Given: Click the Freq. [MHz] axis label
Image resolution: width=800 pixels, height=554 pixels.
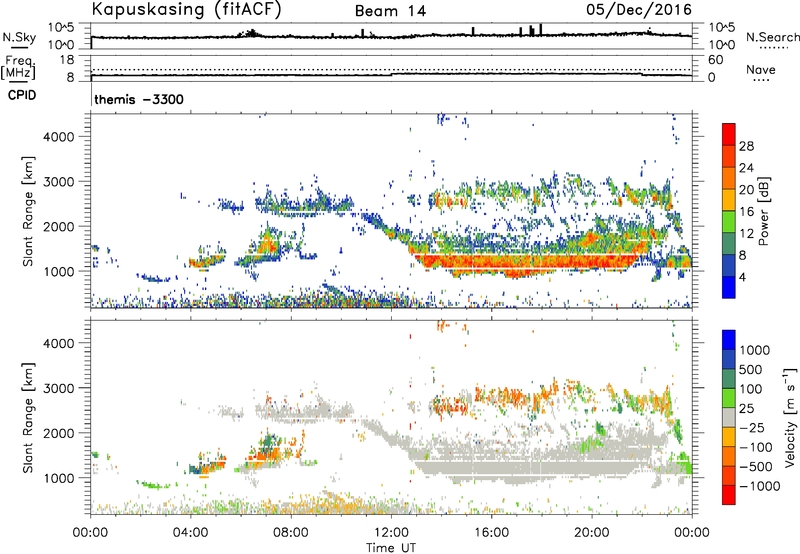Looking at the screenshot, I should pos(18,67).
